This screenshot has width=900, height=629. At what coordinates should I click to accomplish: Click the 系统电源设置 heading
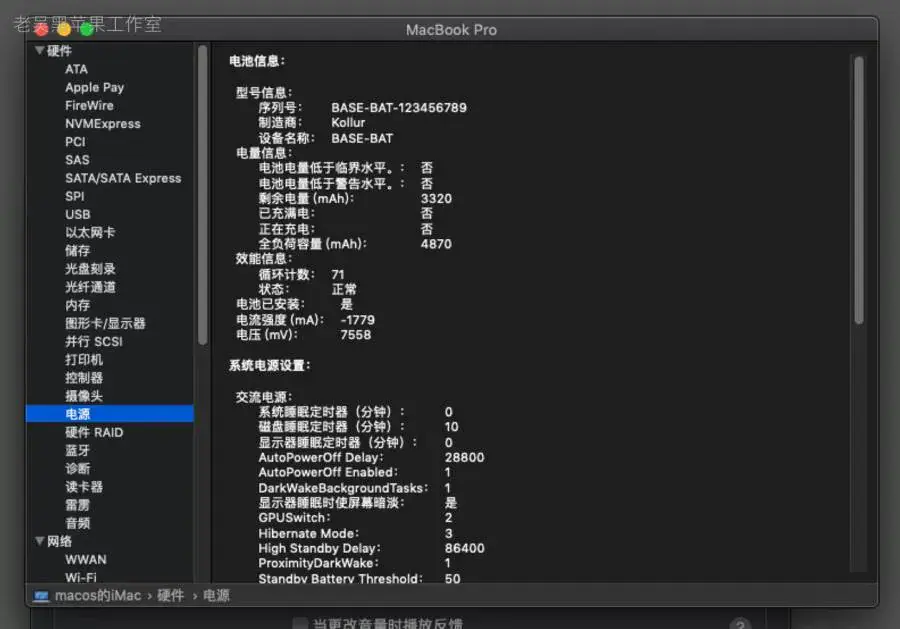click(x=270, y=366)
